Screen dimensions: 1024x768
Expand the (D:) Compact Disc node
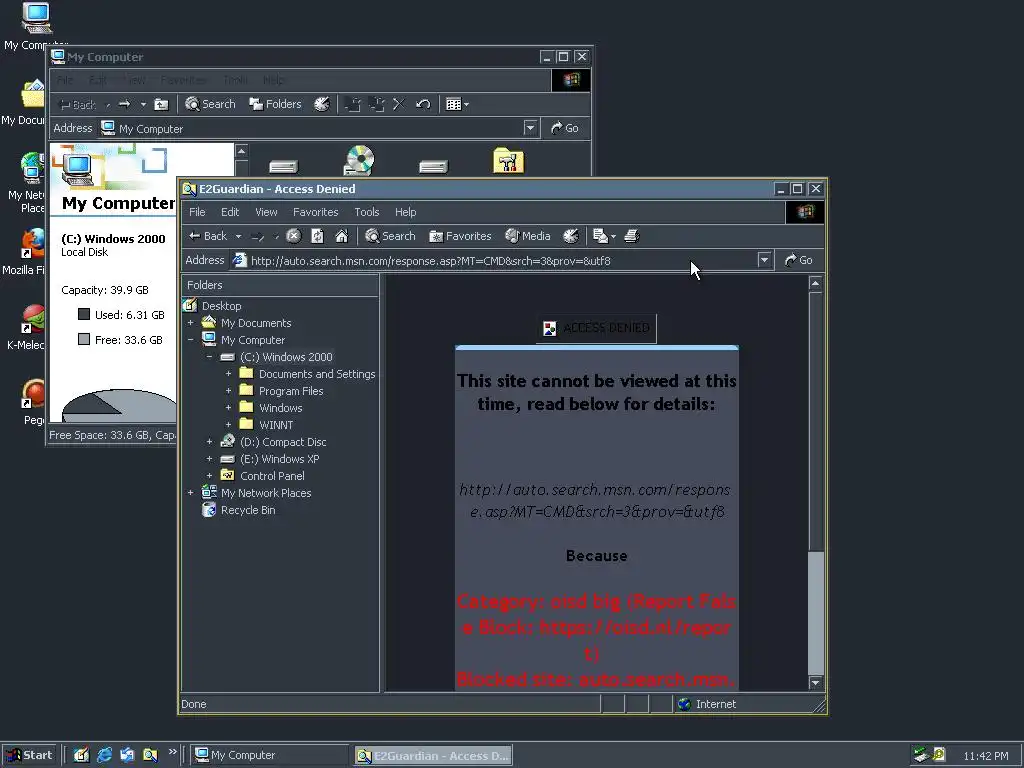(x=210, y=442)
